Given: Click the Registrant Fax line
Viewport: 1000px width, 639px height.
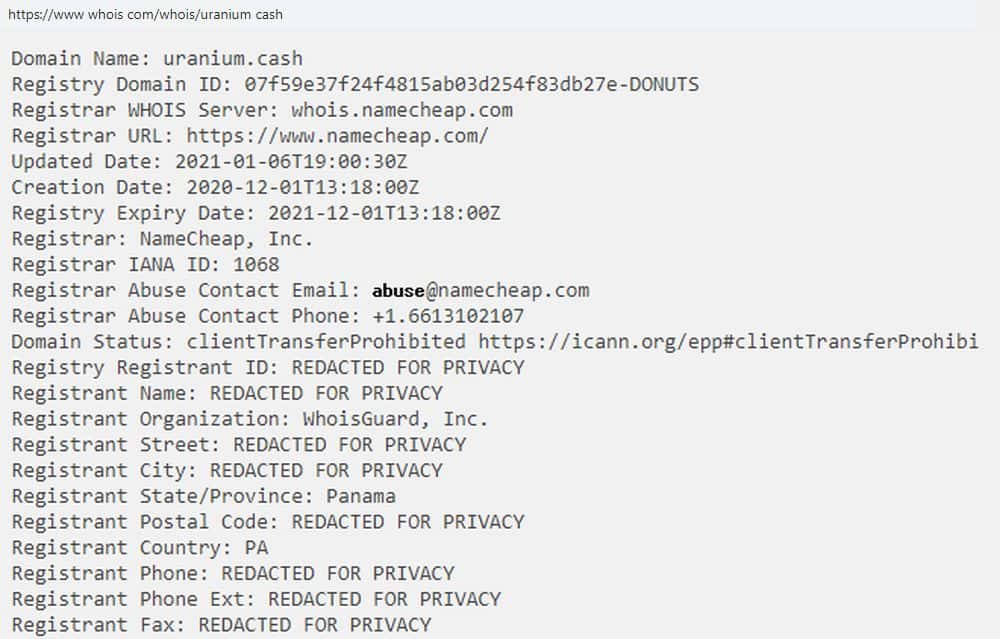Looking at the screenshot, I should click(x=221, y=625).
